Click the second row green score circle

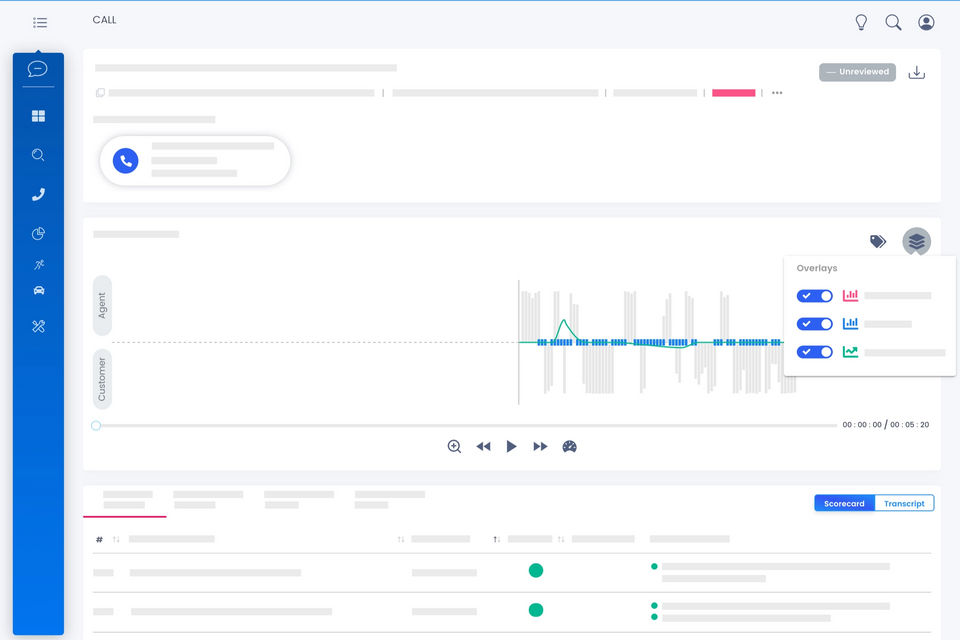tap(536, 610)
